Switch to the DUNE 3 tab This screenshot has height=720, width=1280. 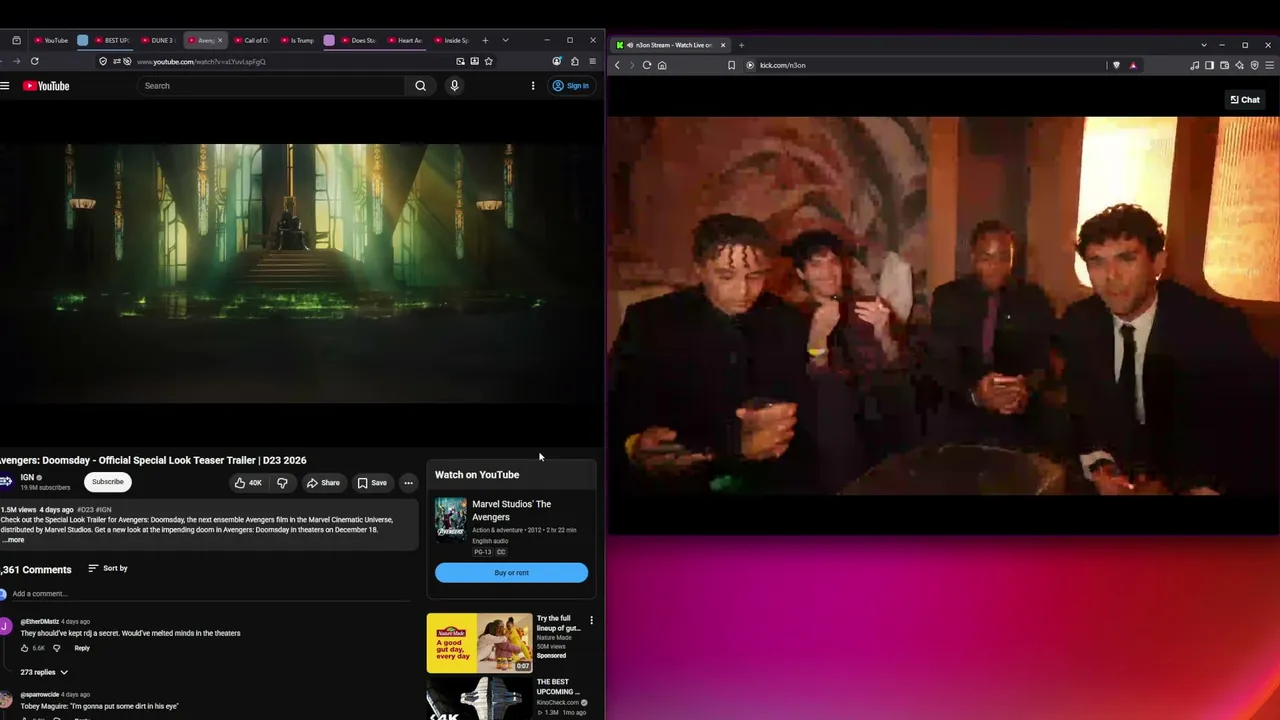pyautogui.click(x=158, y=40)
